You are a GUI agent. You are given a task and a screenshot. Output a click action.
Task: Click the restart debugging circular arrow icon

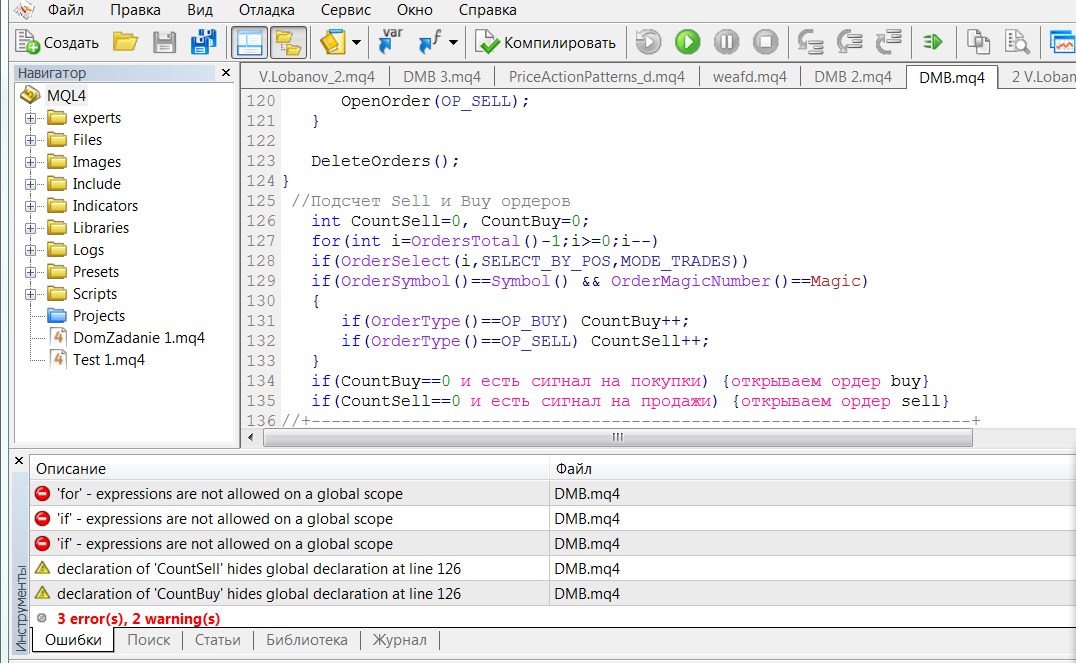648,43
